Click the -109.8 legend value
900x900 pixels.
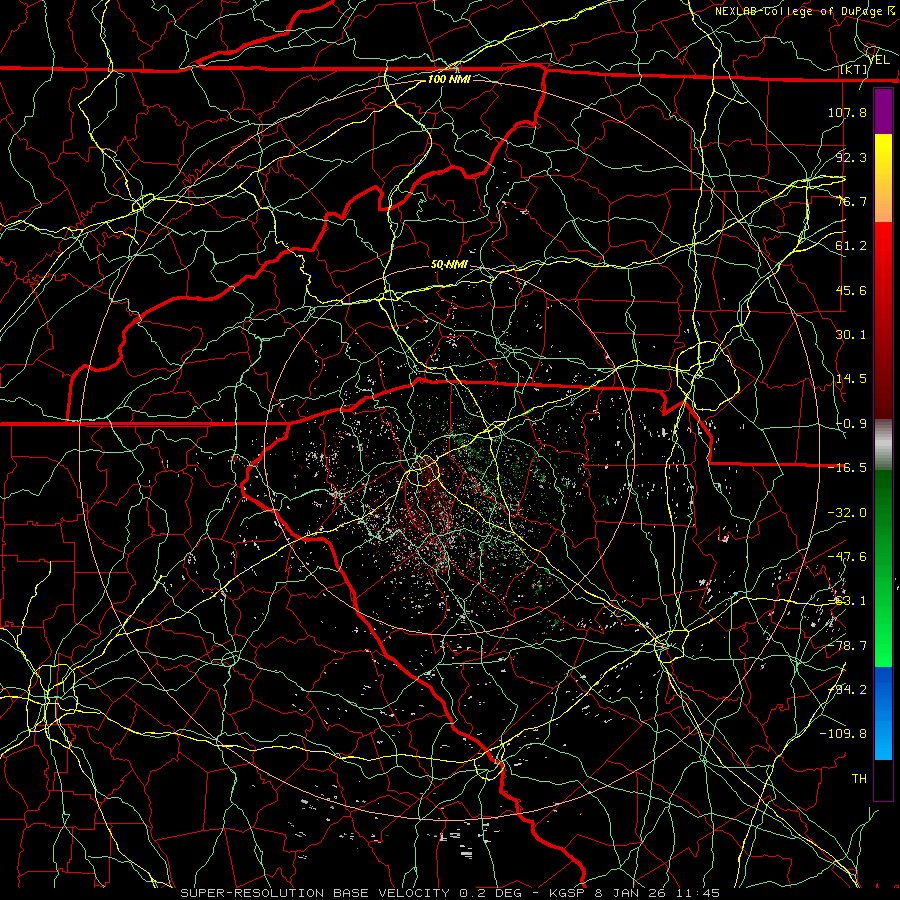pos(843,734)
